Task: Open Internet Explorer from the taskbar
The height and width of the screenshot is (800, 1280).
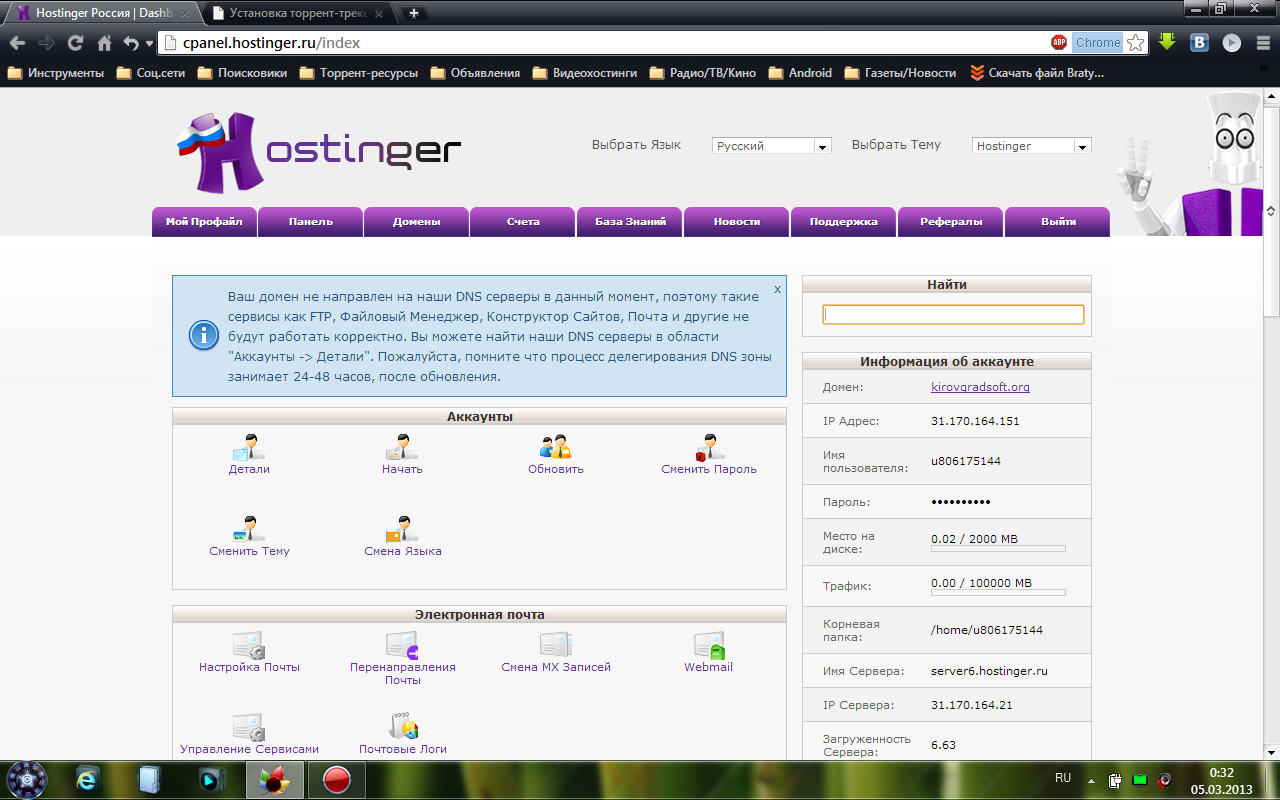Action: [x=88, y=780]
